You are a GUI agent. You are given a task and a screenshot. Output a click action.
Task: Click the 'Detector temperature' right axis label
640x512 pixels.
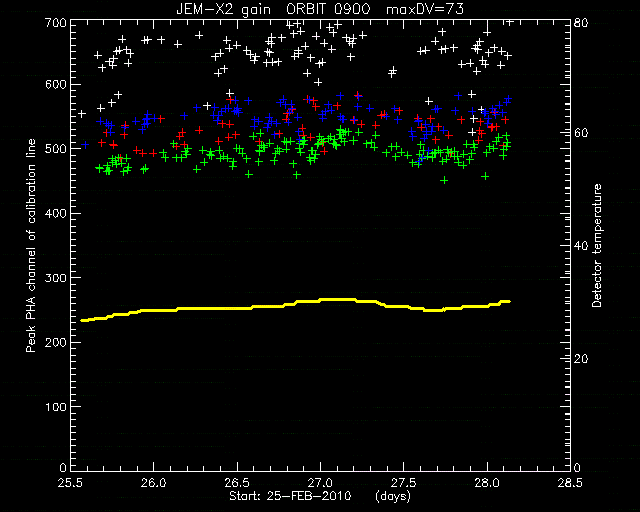click(x=597, y=245)
